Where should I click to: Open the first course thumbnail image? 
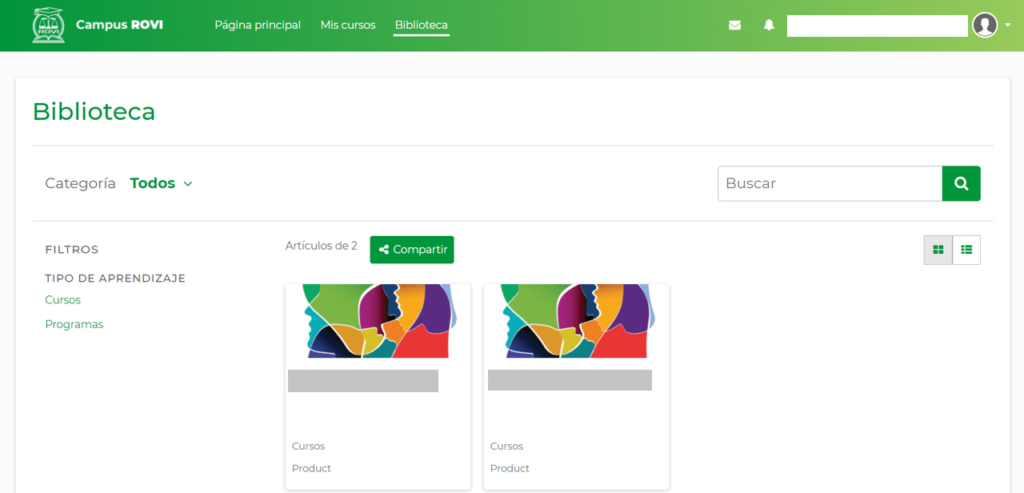(378, 321)
